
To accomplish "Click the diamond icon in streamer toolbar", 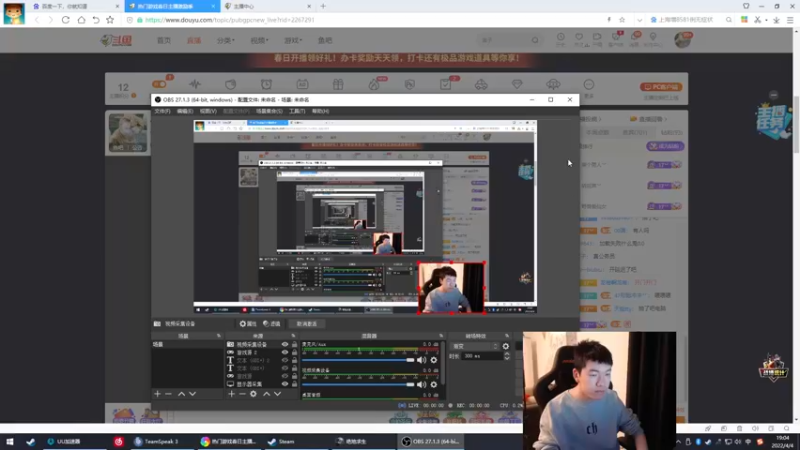I will 517,84.
